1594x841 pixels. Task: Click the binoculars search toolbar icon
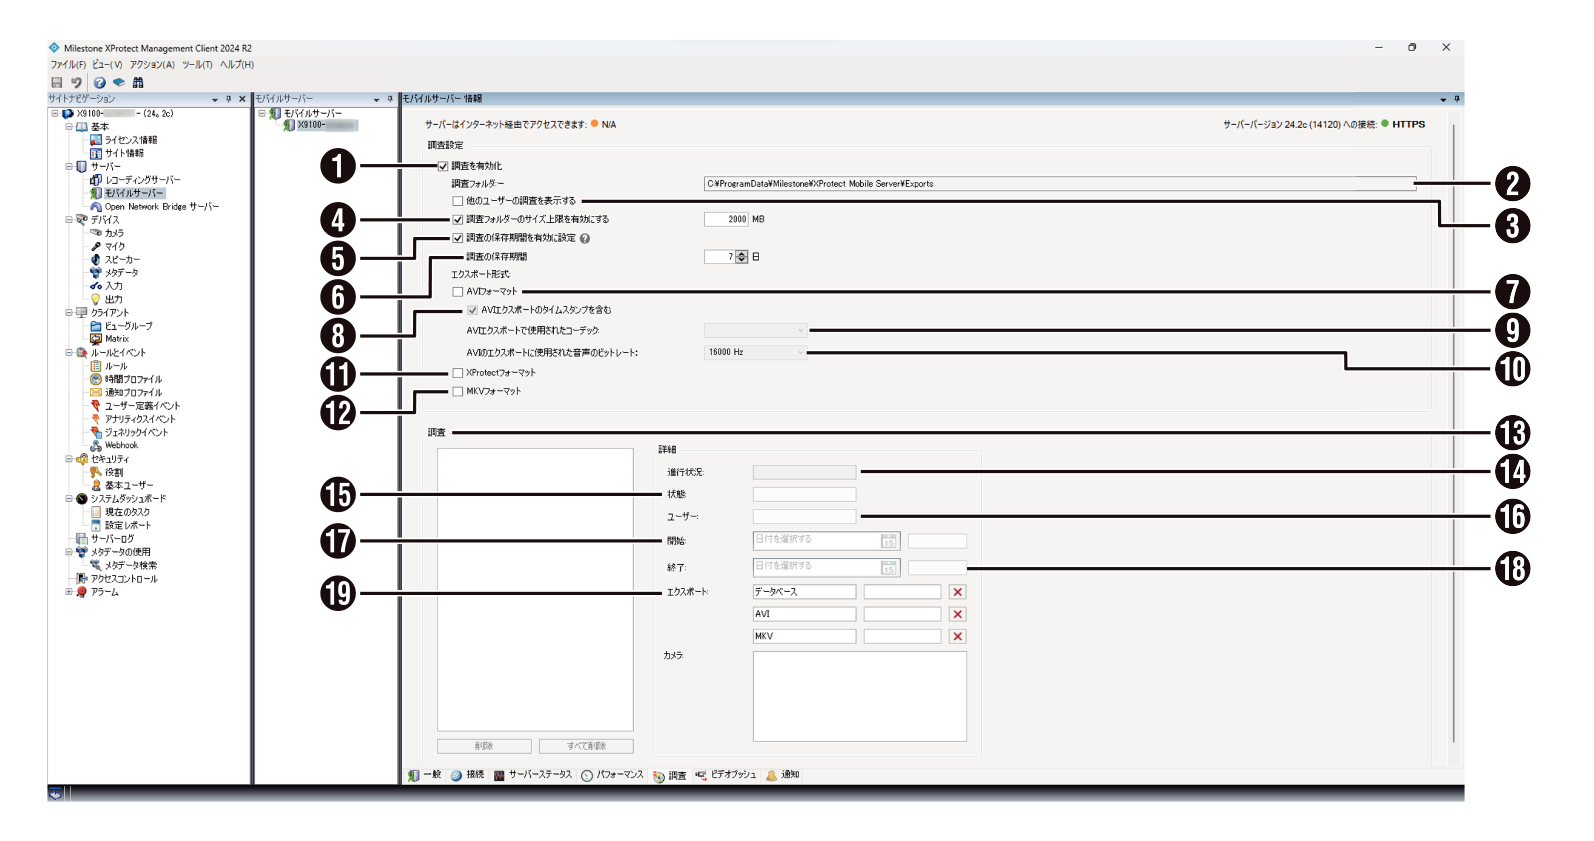click(138, 83)
